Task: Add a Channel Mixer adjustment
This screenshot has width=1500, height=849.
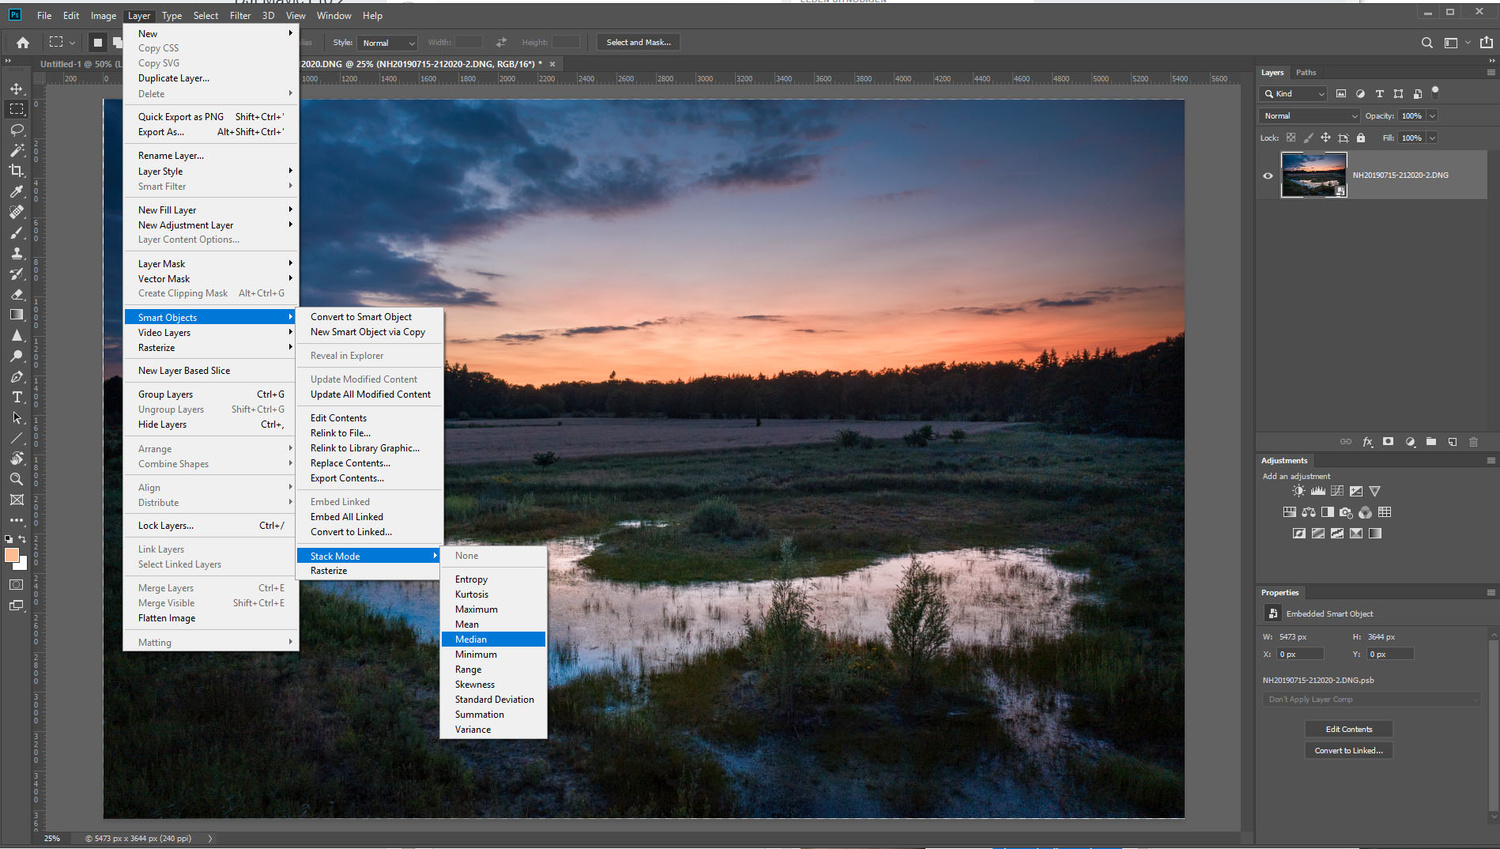Action: coord(1365,512)
